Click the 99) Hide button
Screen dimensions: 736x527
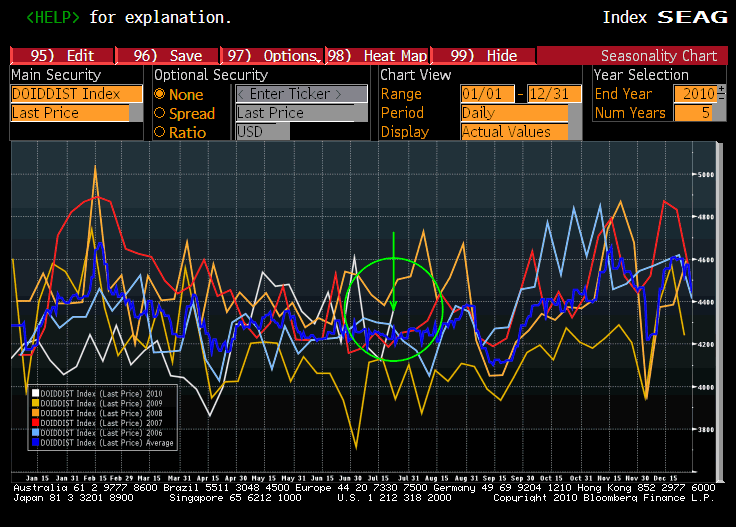484,56
